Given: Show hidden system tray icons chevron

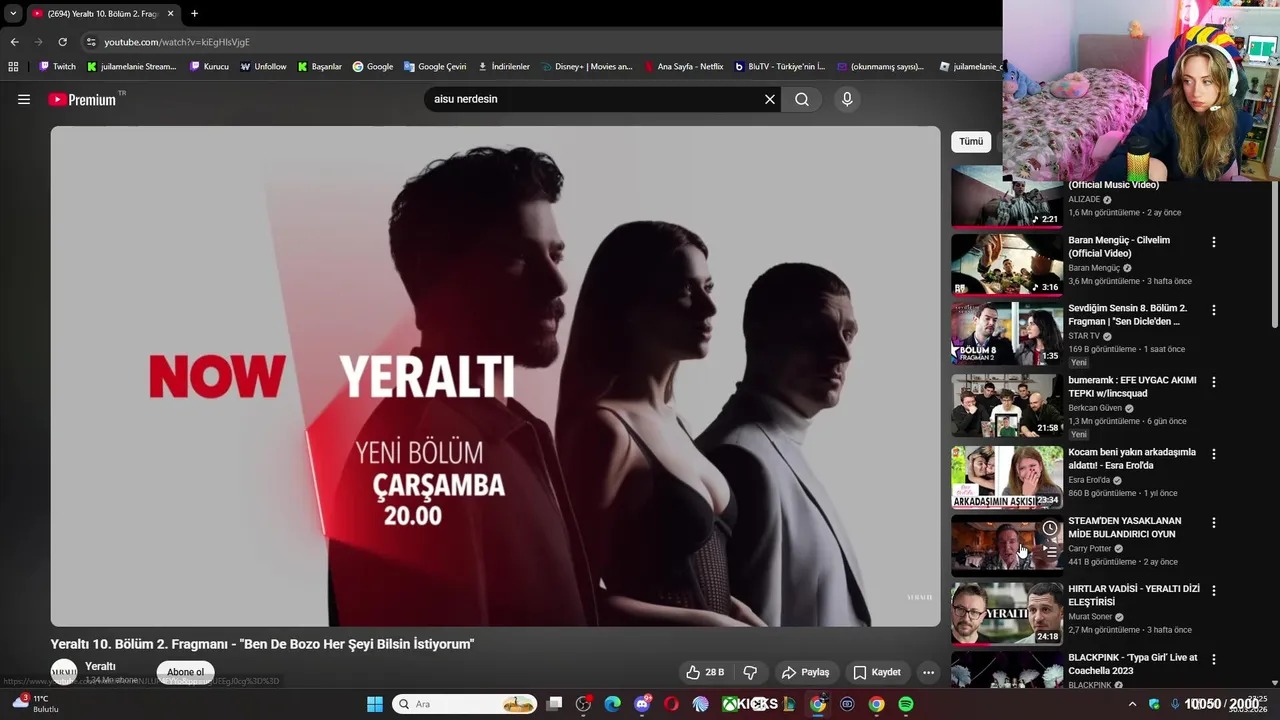Looking at the screenshot, I should pyautogui.click(x=1132, y=704).
